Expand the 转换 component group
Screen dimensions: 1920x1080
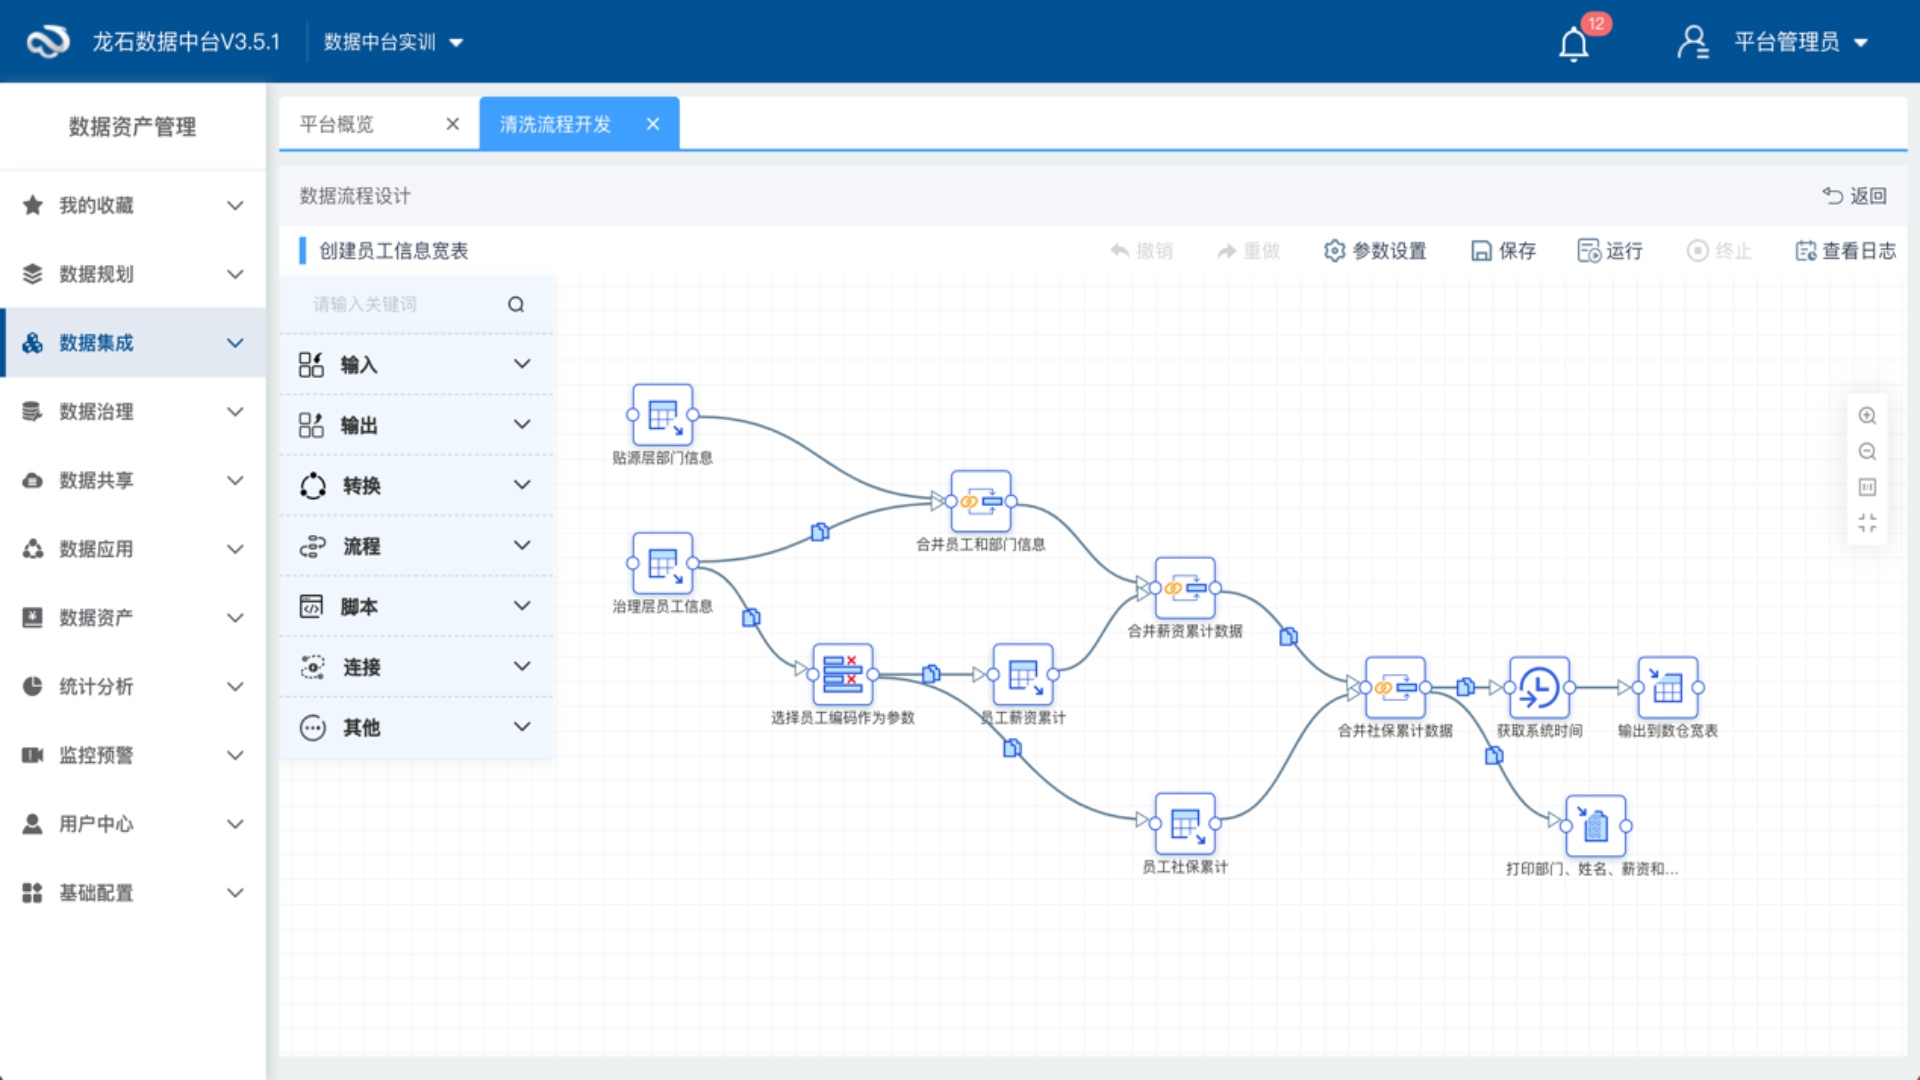(415, 485)
